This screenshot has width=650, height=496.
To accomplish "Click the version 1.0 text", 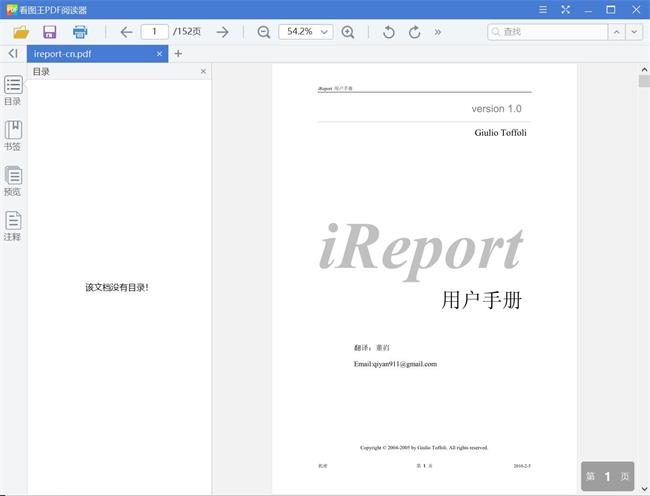I will tap(496, 109).
